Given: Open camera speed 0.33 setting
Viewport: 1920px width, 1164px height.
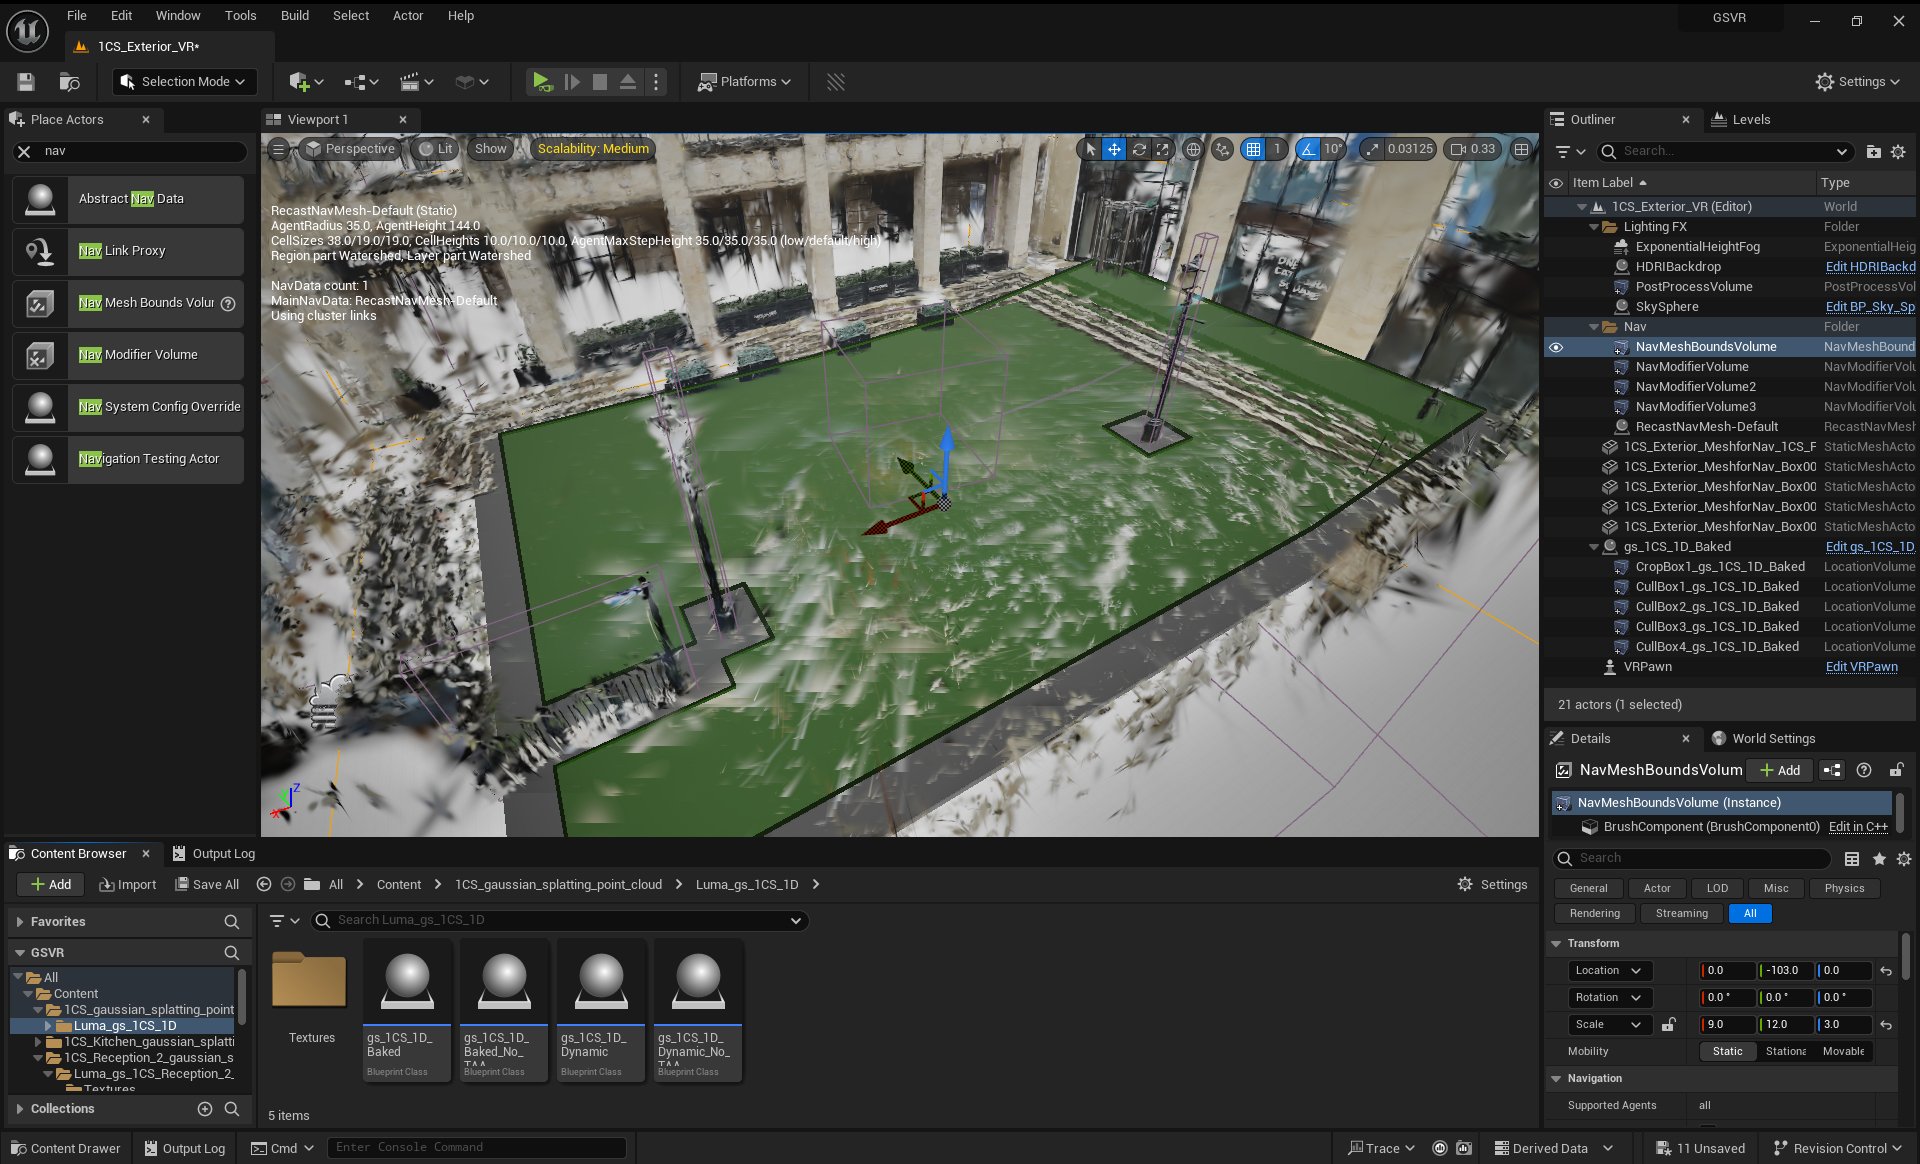Looking at the screenshot, I should tap(1472, 149).
